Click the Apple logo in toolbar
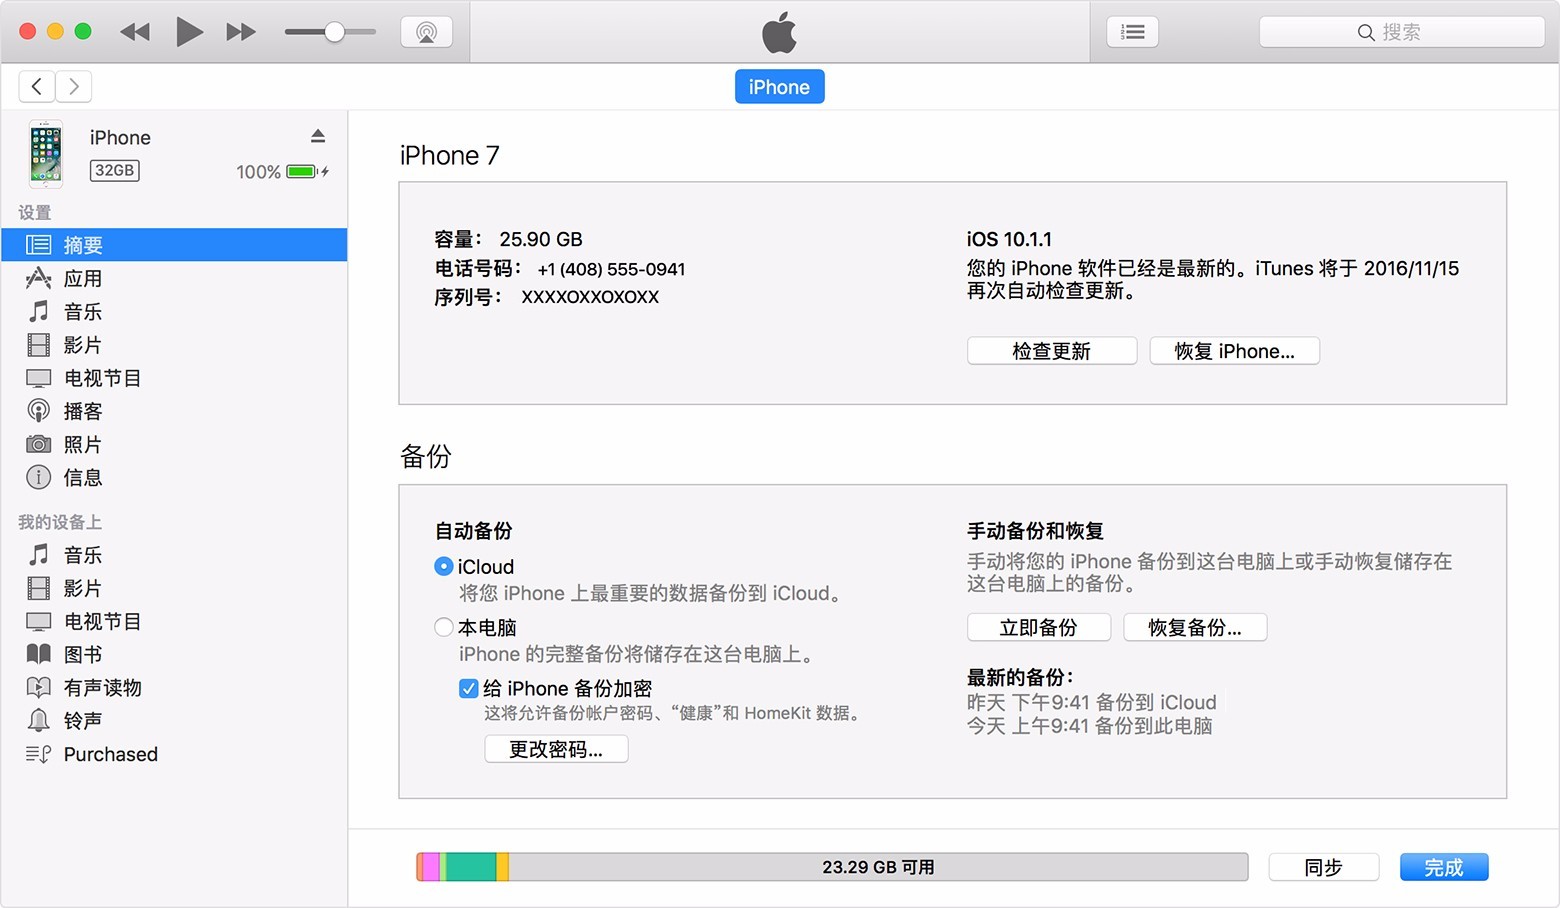Image resolution: width=1560 pixels, height=908 pixels. 780,32
